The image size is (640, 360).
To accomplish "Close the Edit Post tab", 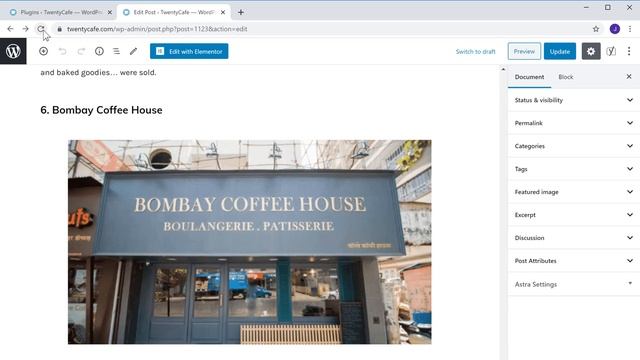I will point(223,12).
